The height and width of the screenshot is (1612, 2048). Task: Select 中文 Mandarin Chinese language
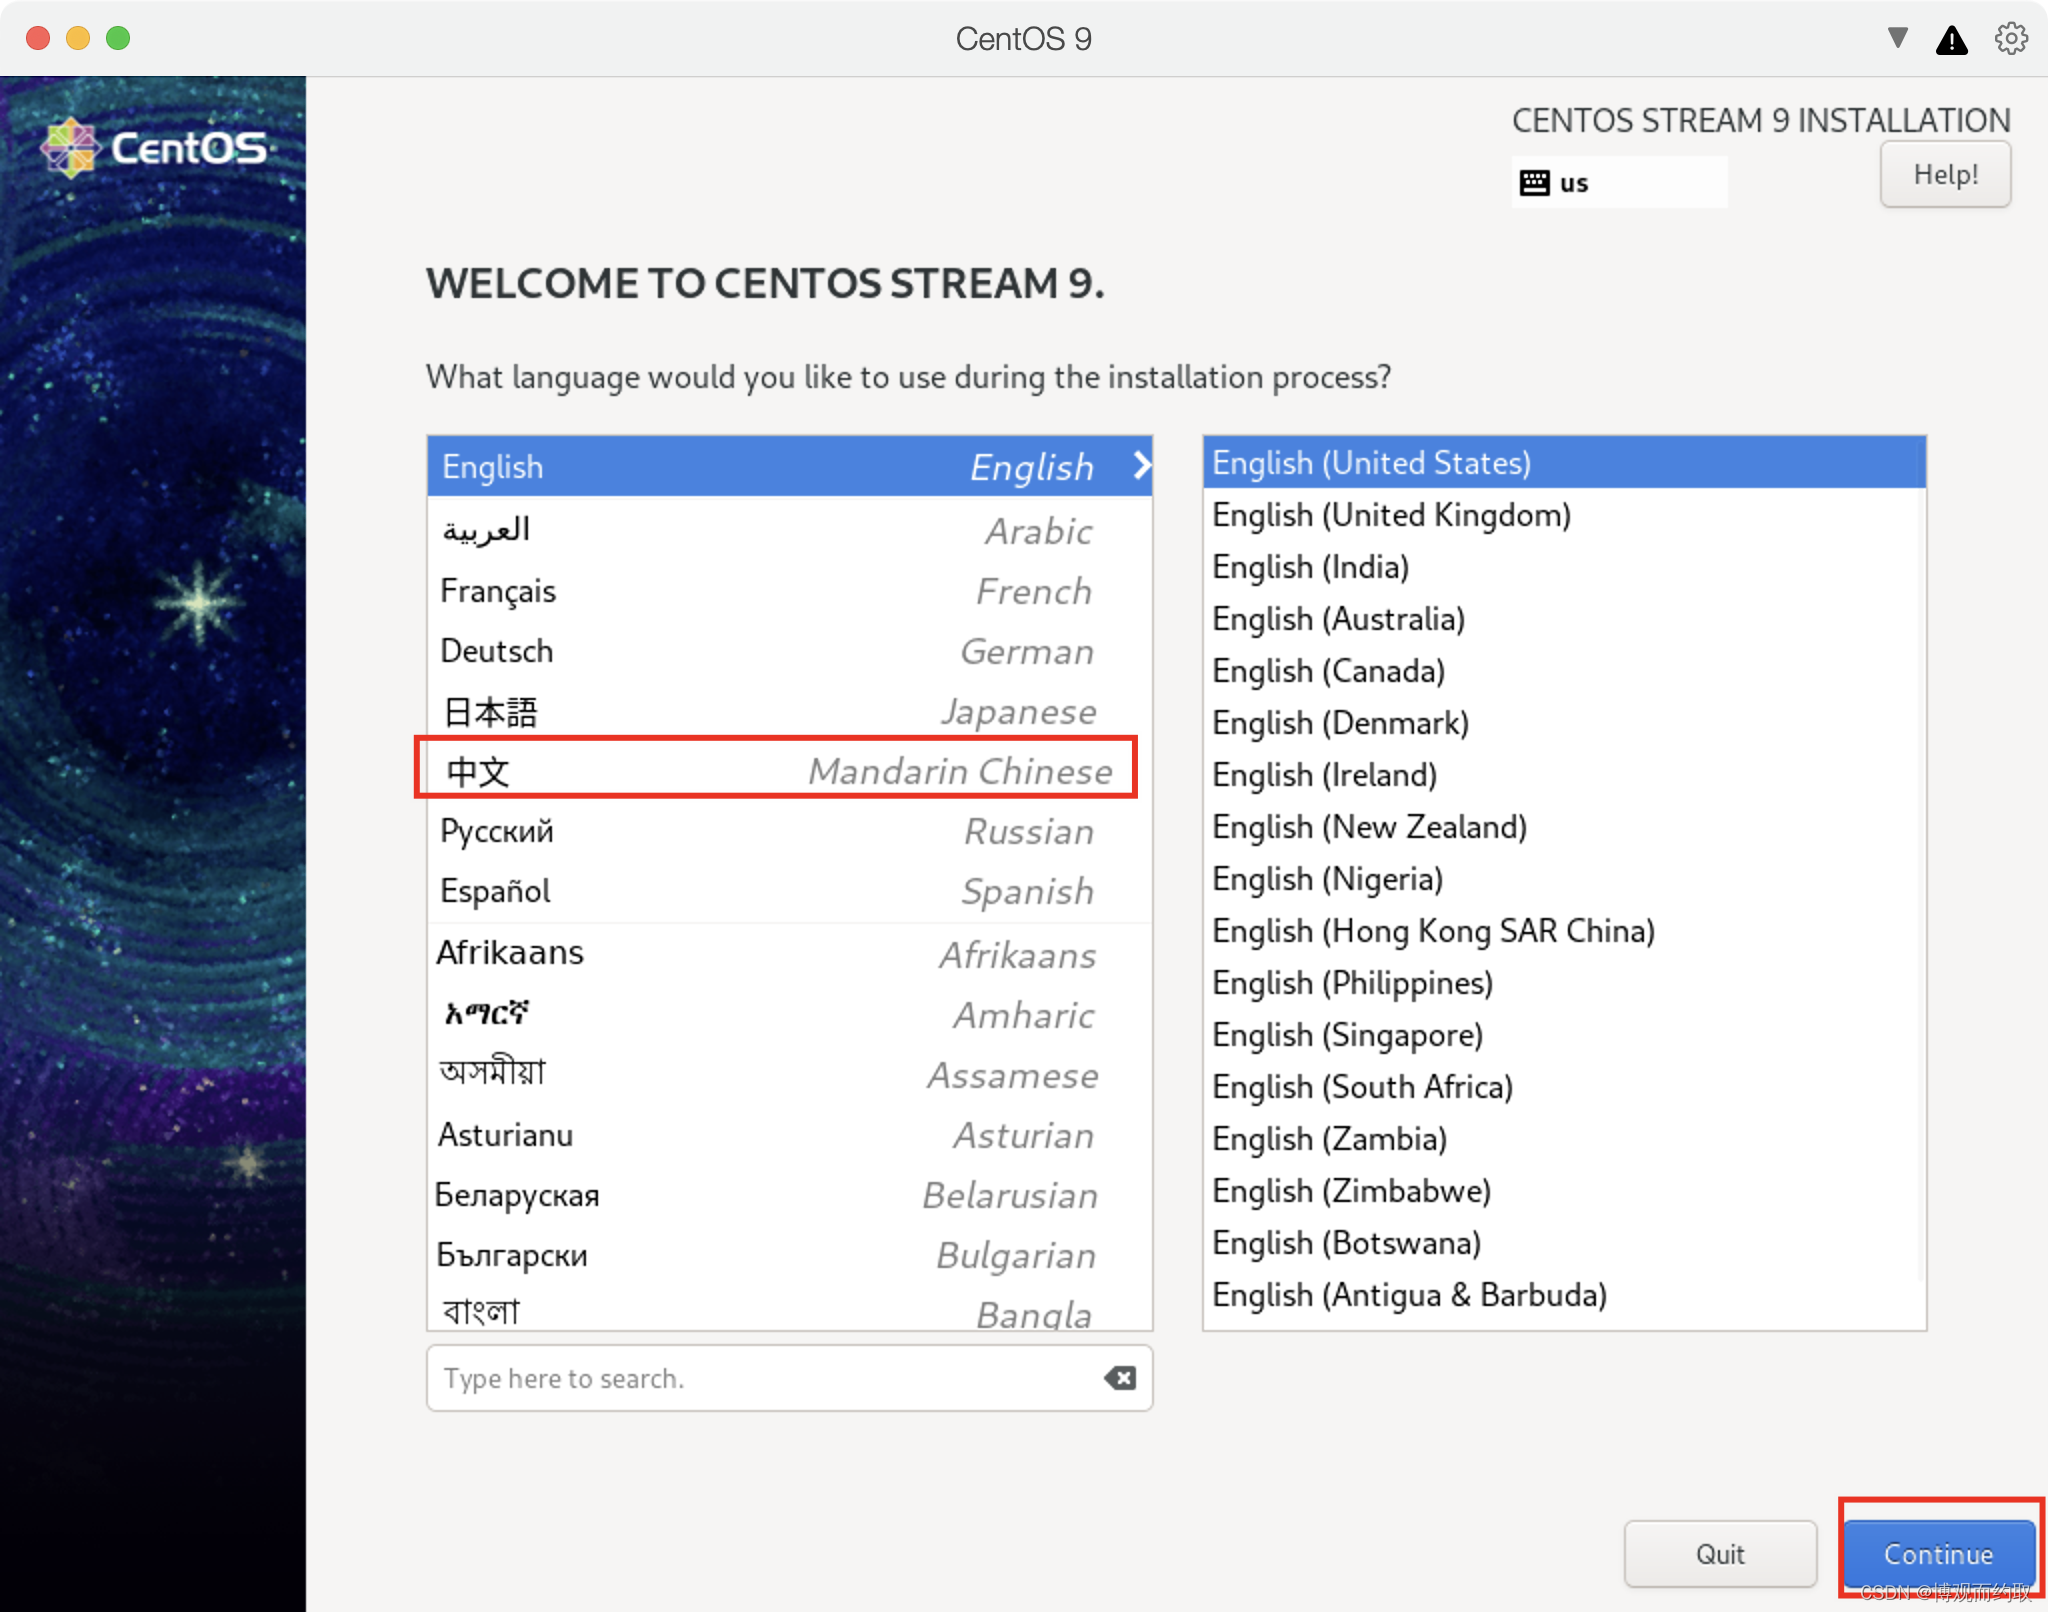(789, 770)
